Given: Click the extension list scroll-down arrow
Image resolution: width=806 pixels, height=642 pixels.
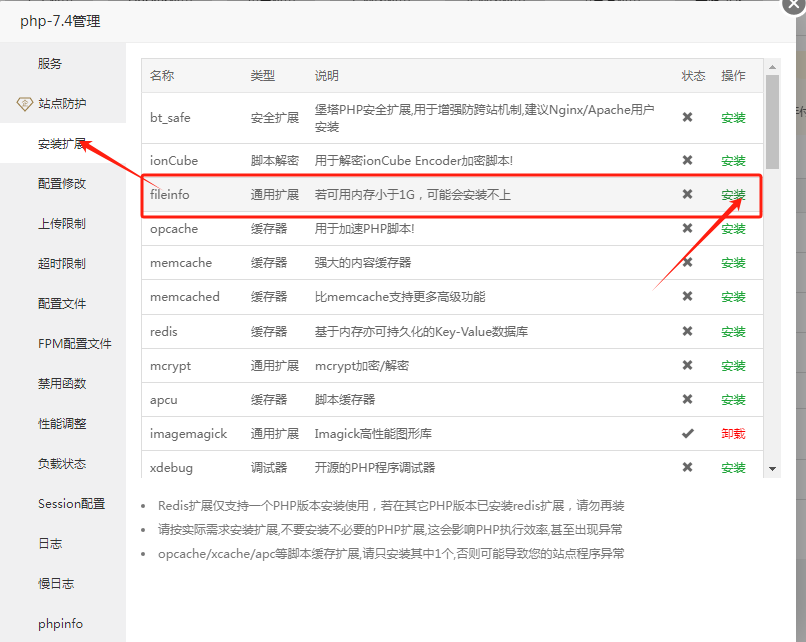Looking at the screenshot, I should coord(772,468).
